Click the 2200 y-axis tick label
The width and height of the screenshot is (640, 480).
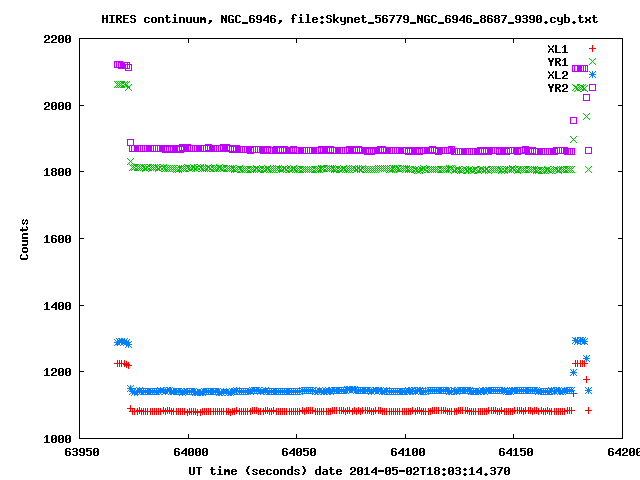[x=57, y=39]
